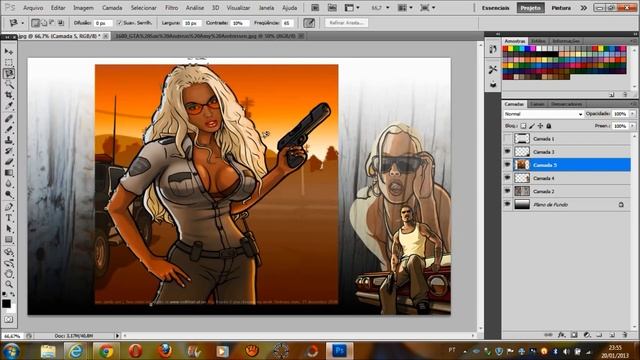Open the Imagem menu
This screenshot has width=640, height=360.
pos(83,8)
